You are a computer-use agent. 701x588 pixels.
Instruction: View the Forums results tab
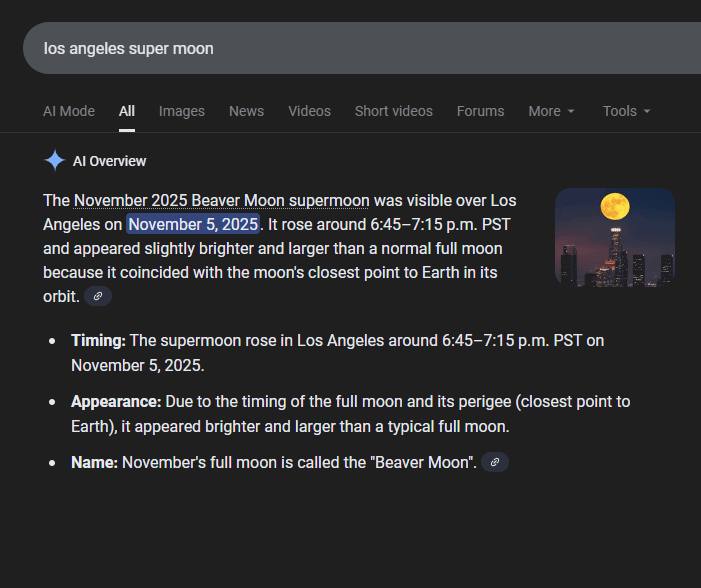coord(480,111)
